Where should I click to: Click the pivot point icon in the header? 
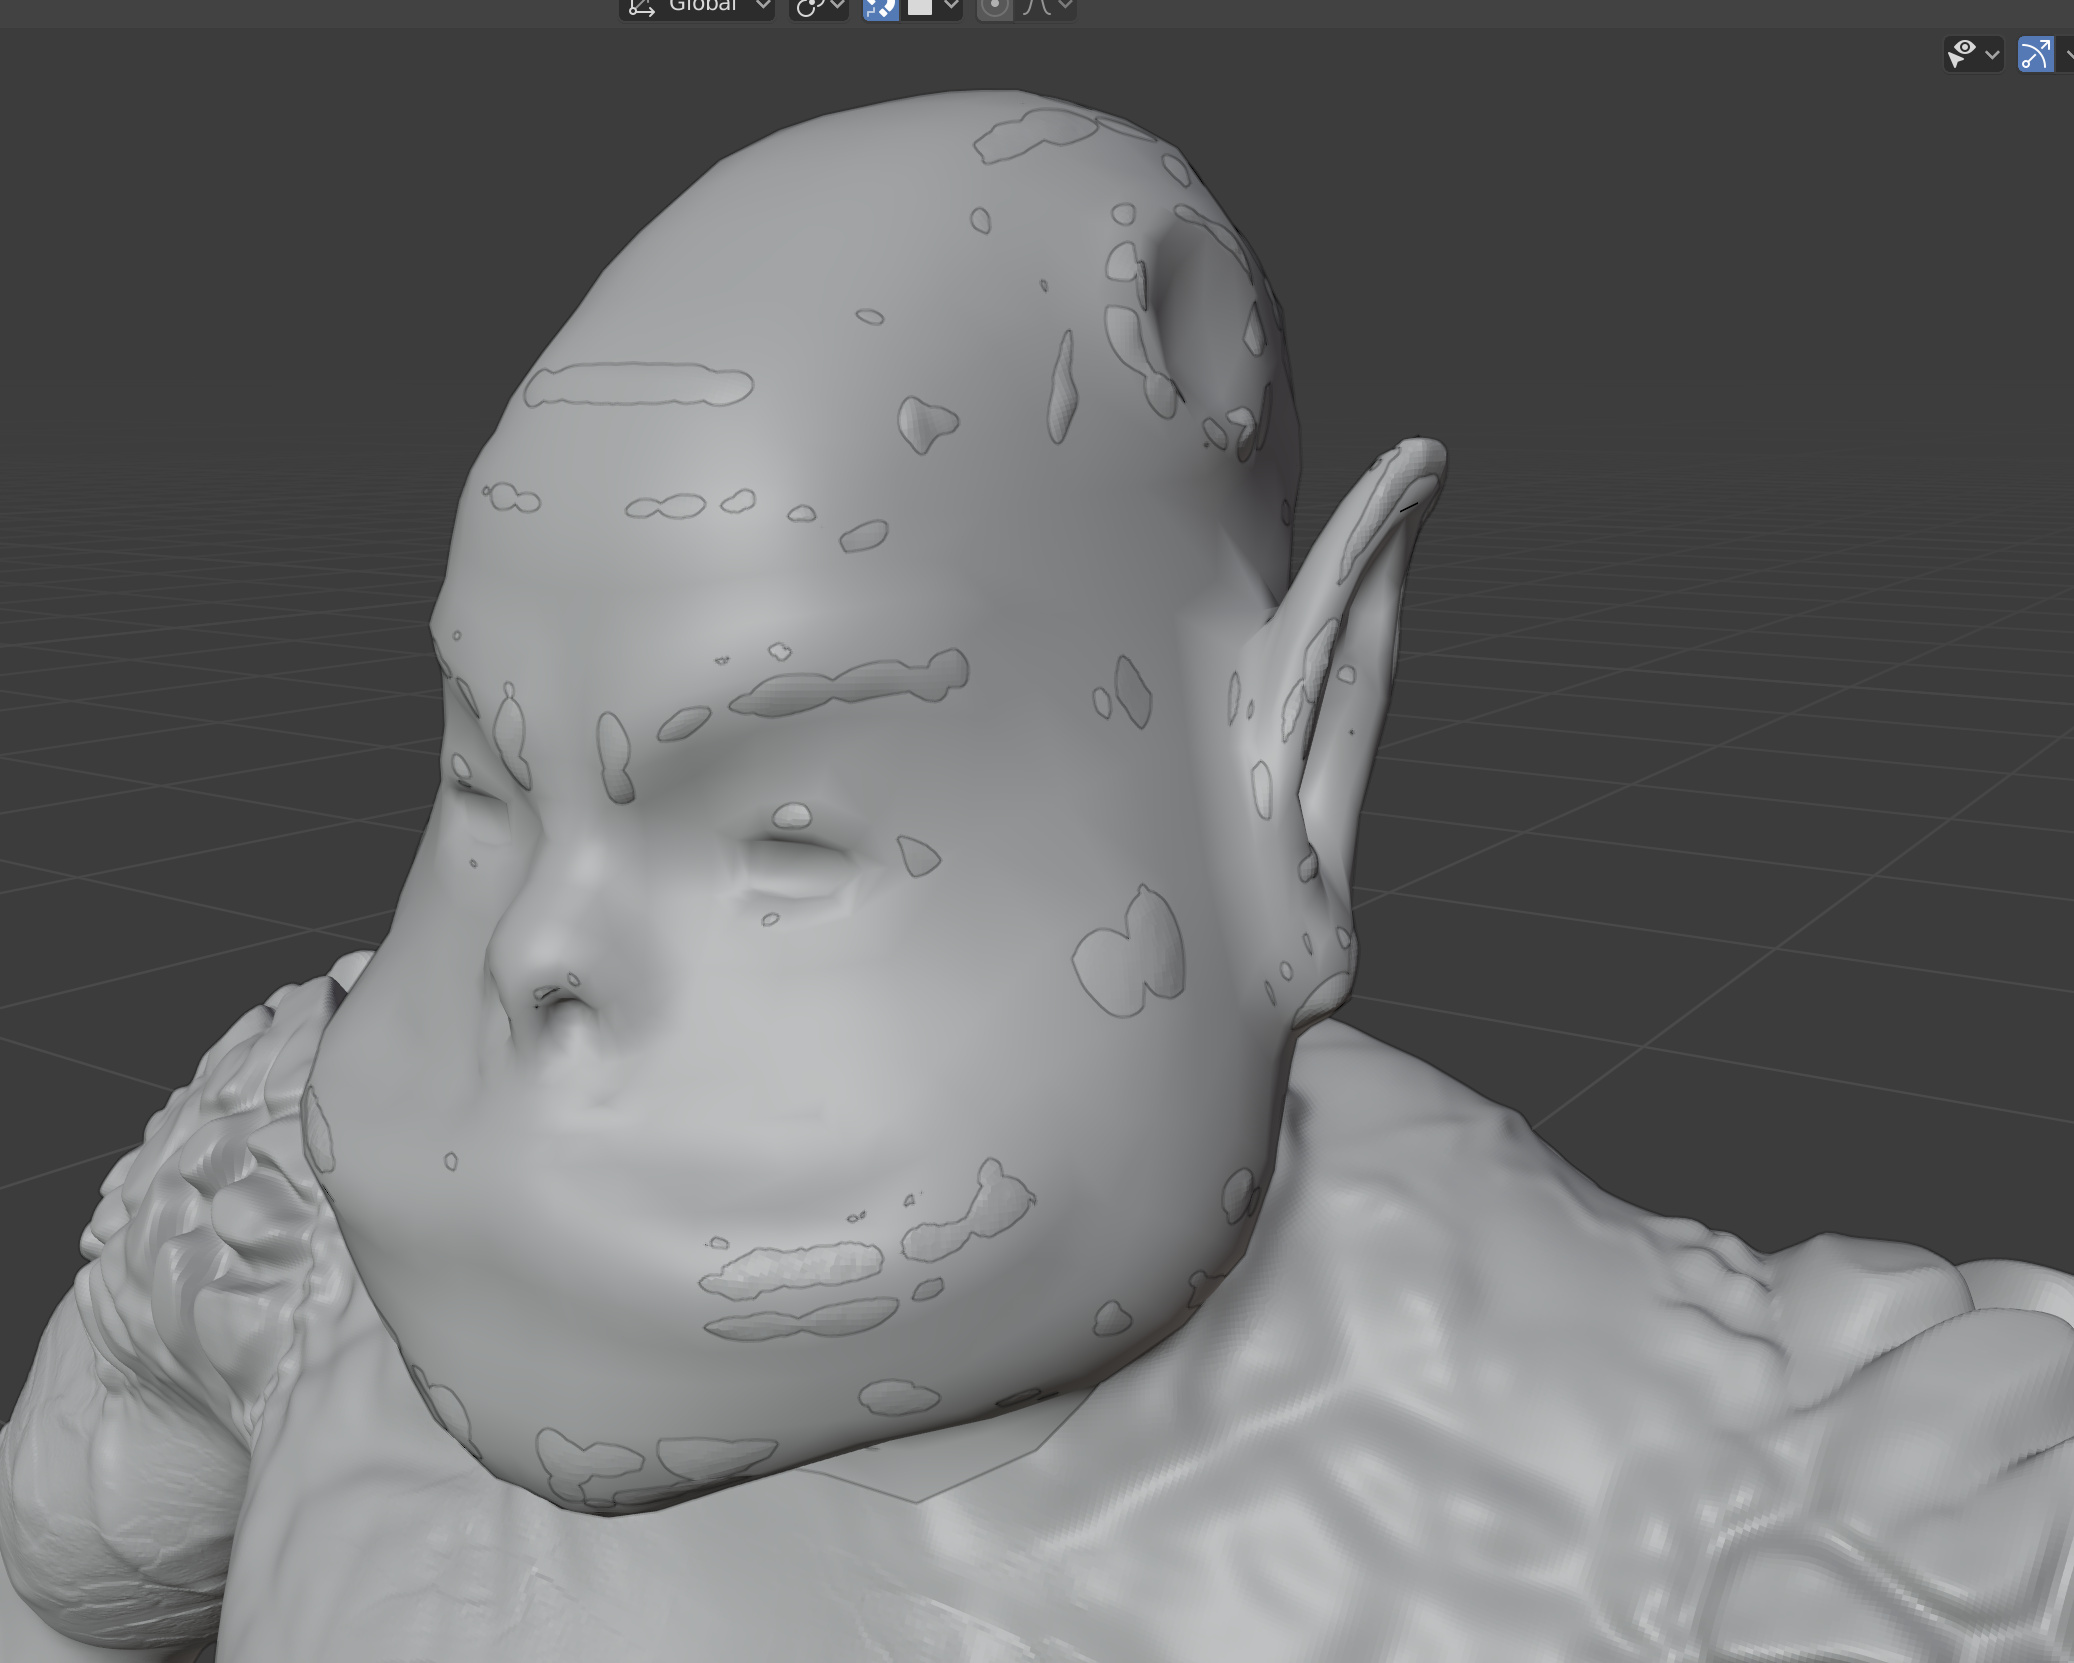[812, 6]
